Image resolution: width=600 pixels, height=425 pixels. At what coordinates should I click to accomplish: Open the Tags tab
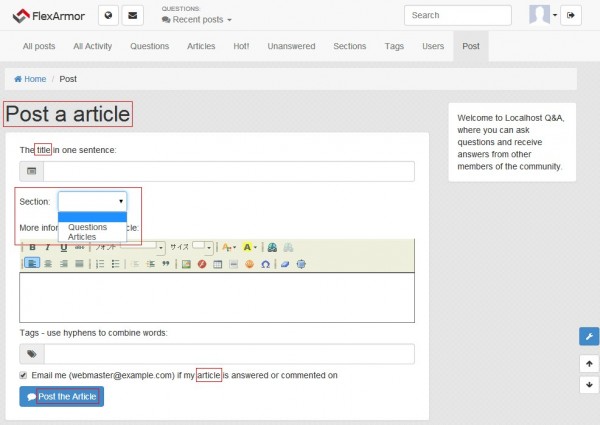tap(394, 46)
